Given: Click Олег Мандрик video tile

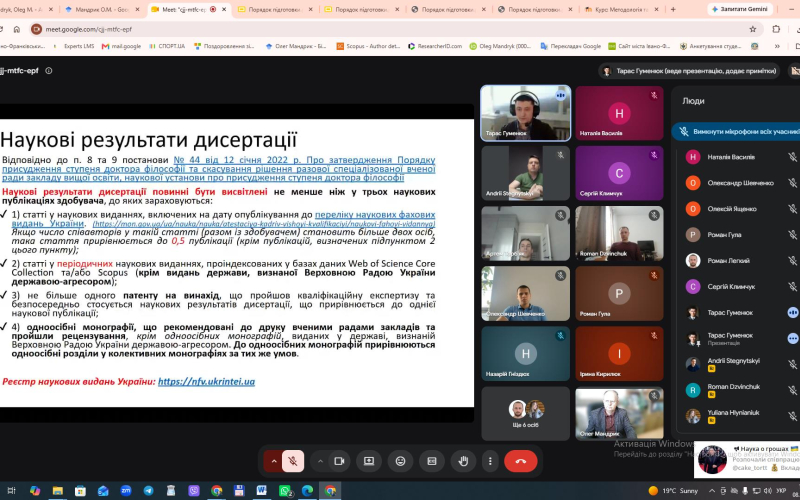Looking at the screenshot, I should tap(619, 414).
